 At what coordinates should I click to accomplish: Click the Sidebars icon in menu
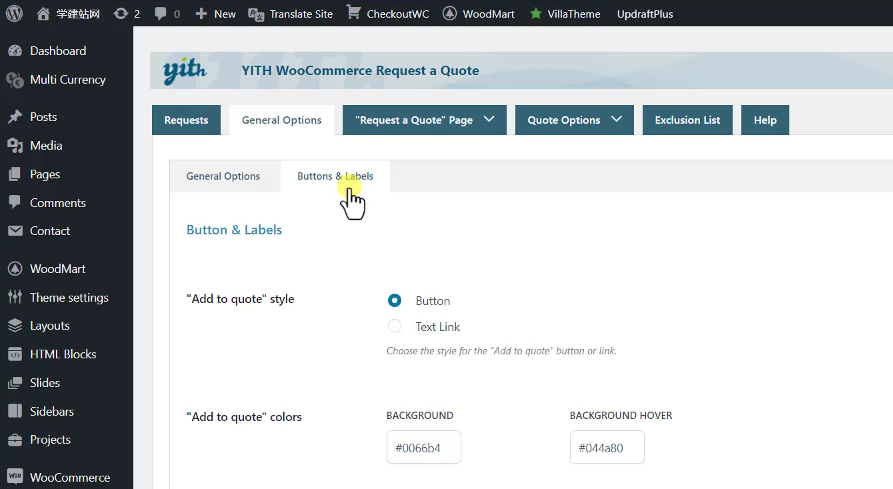15,411
